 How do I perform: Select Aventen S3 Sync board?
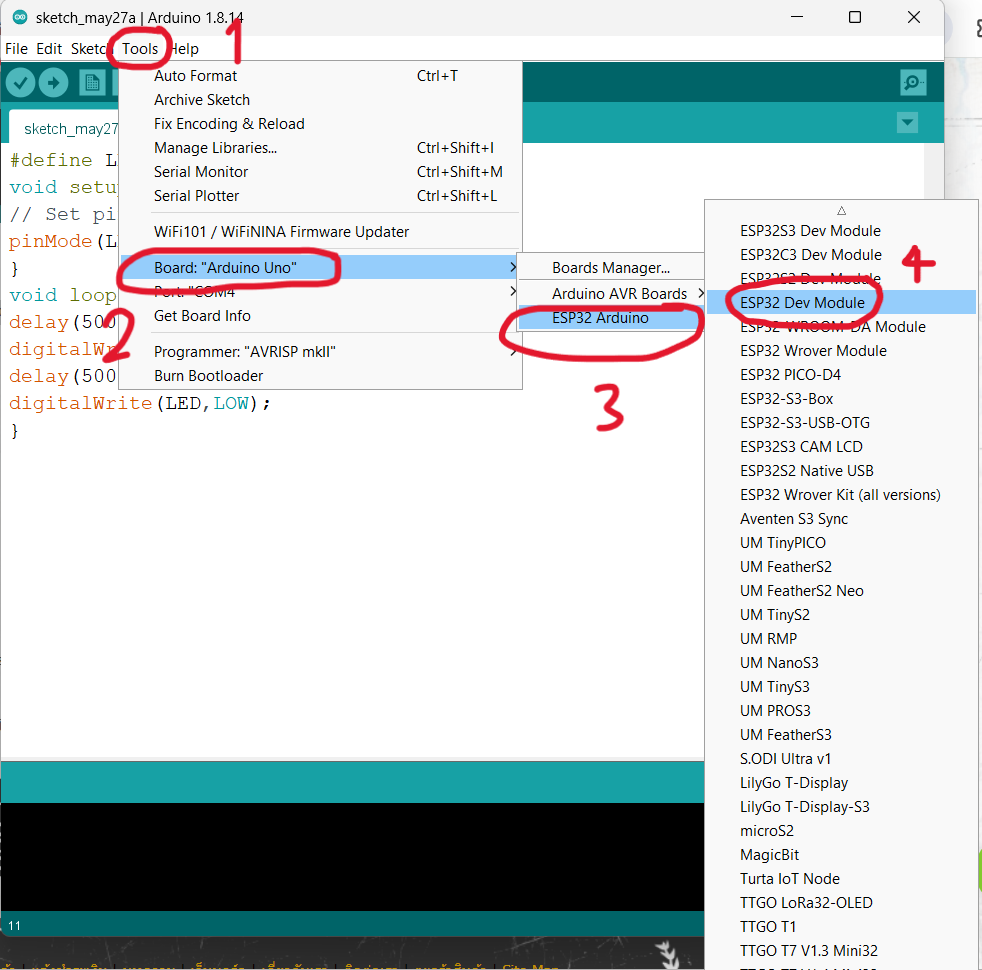[841, 519]
